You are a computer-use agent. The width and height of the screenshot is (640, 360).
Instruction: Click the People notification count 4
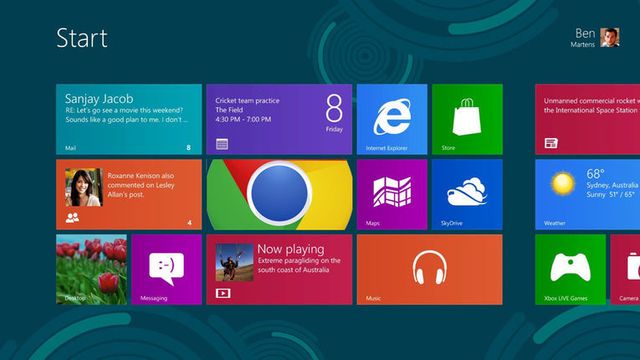[x=189, y=222]
